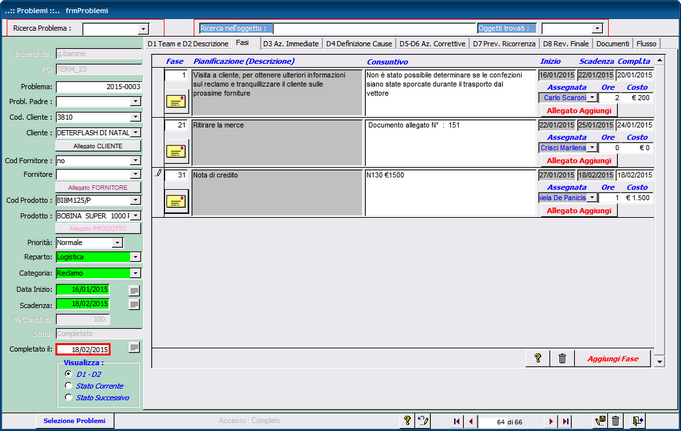Click the trash icon beside Aggiungi Fase

point(562,358)
